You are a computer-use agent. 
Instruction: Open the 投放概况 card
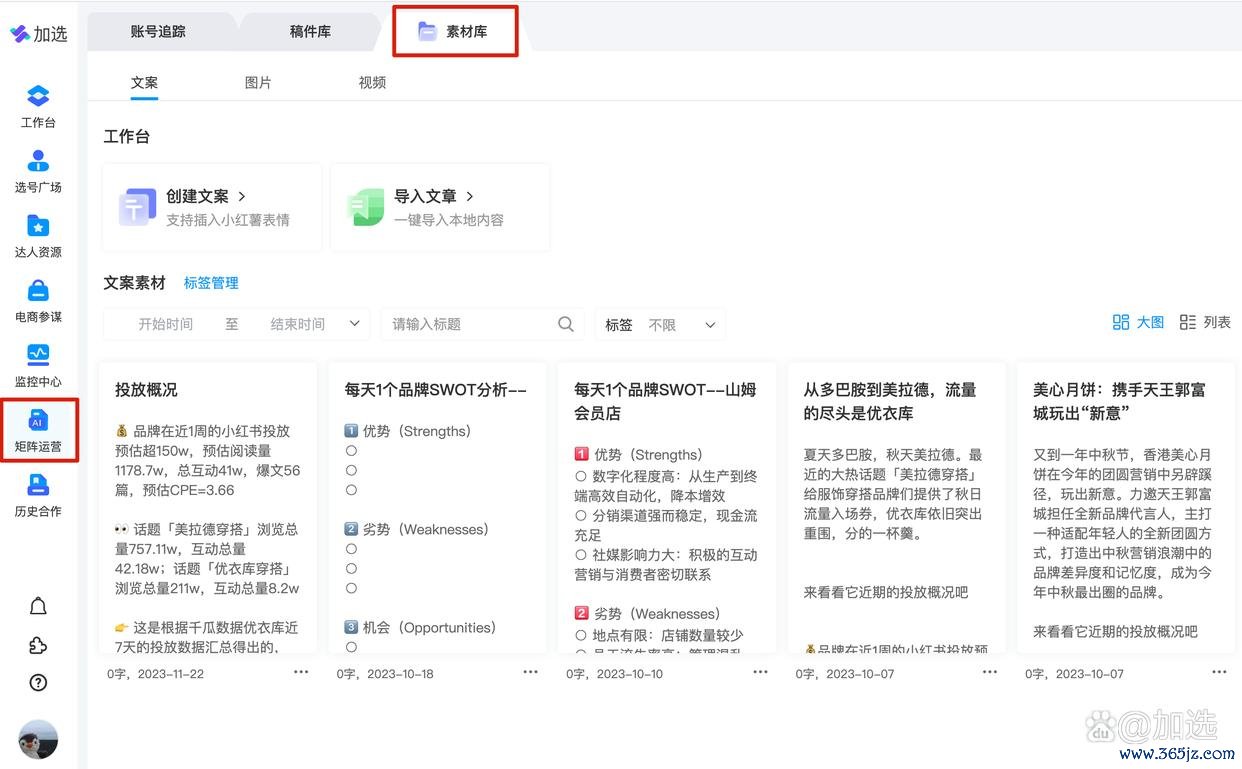[x=208, y=508]
